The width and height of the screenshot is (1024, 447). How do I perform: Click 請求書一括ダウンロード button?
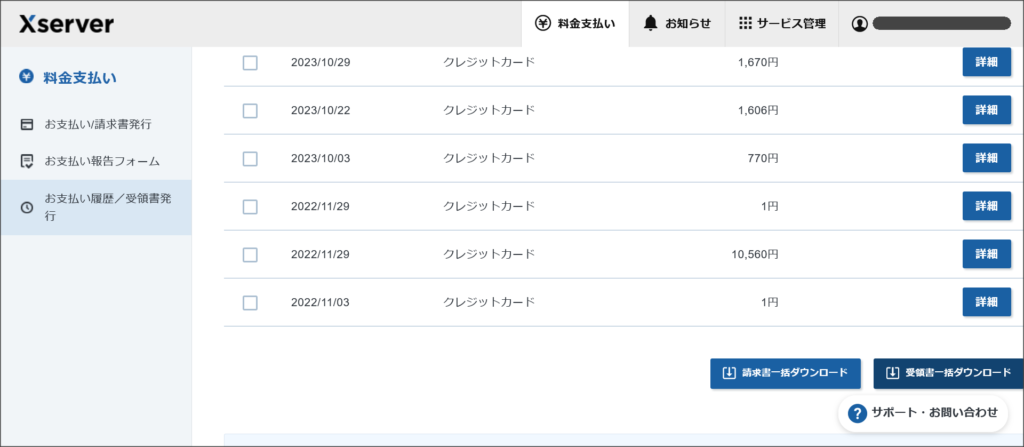[785, 374]
